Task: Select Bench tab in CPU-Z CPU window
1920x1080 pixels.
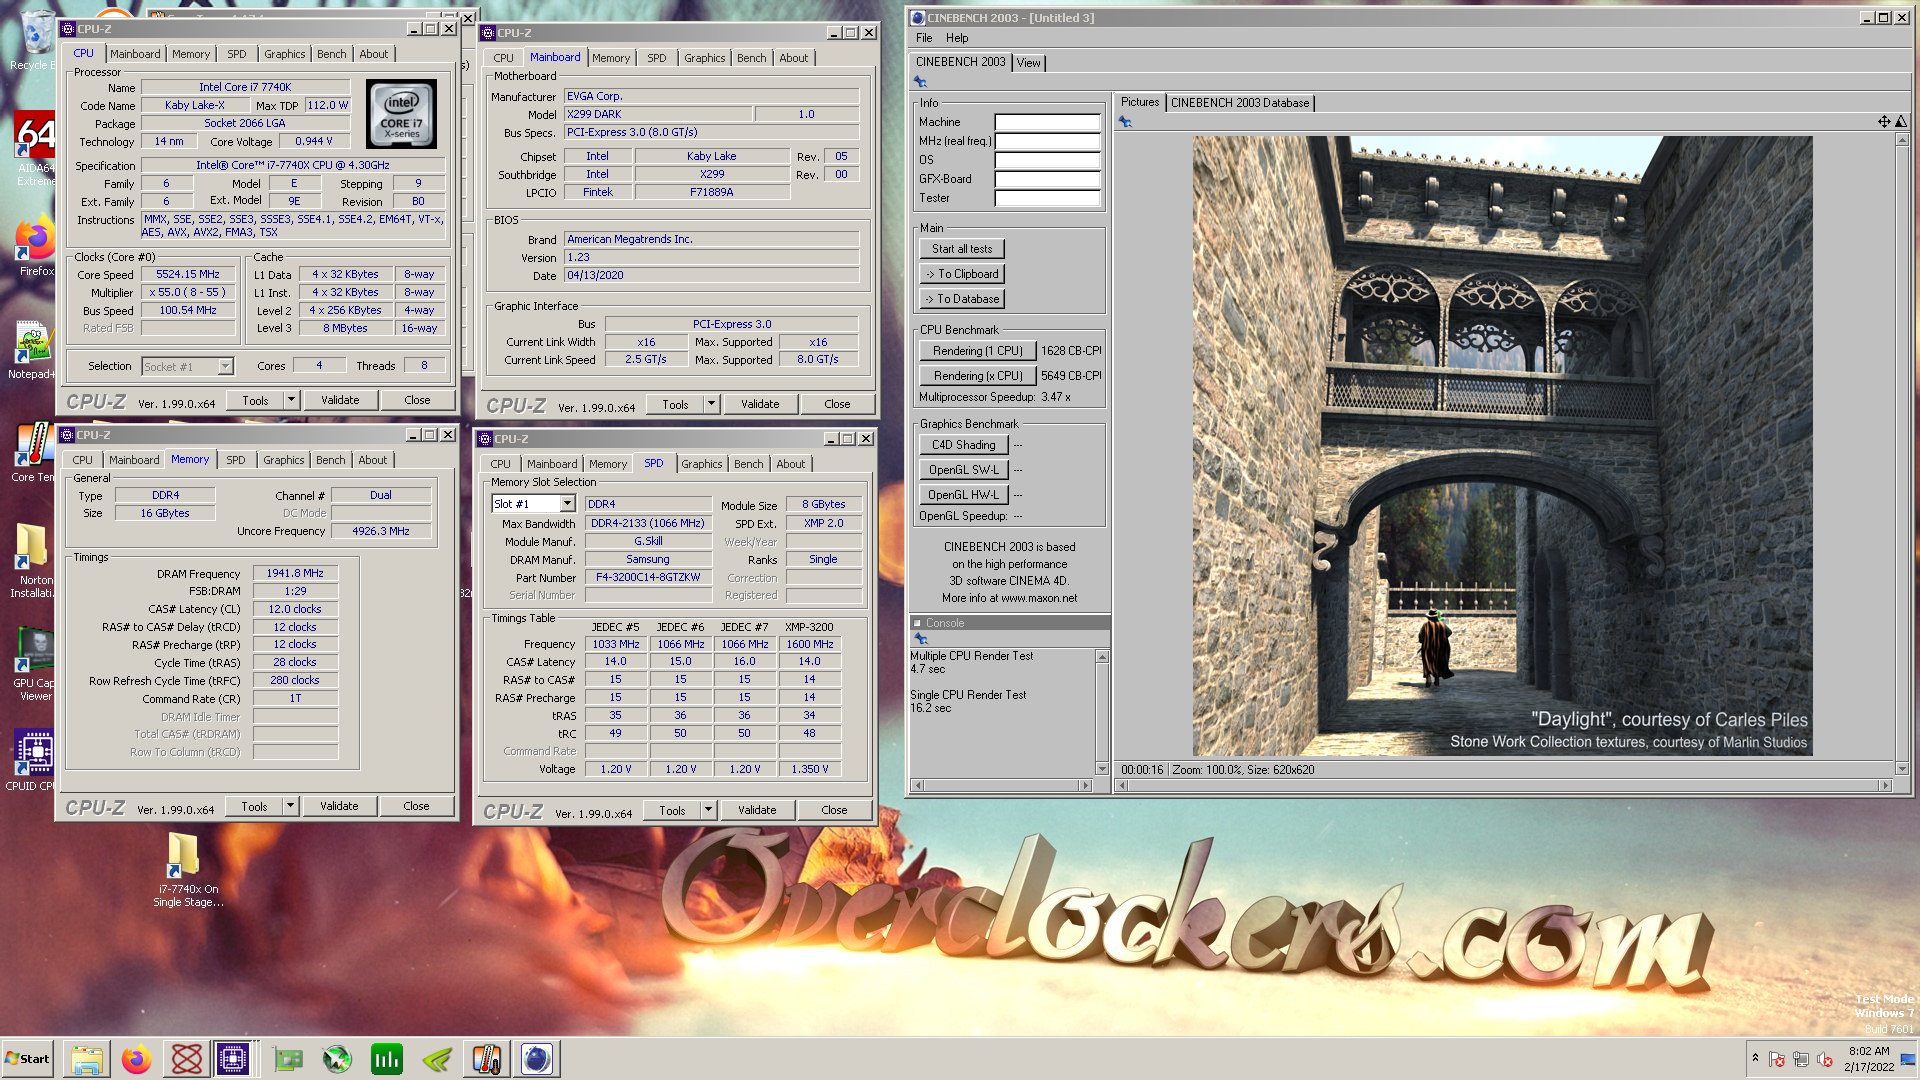Action: pyautogui.click(x=332, y=54)
